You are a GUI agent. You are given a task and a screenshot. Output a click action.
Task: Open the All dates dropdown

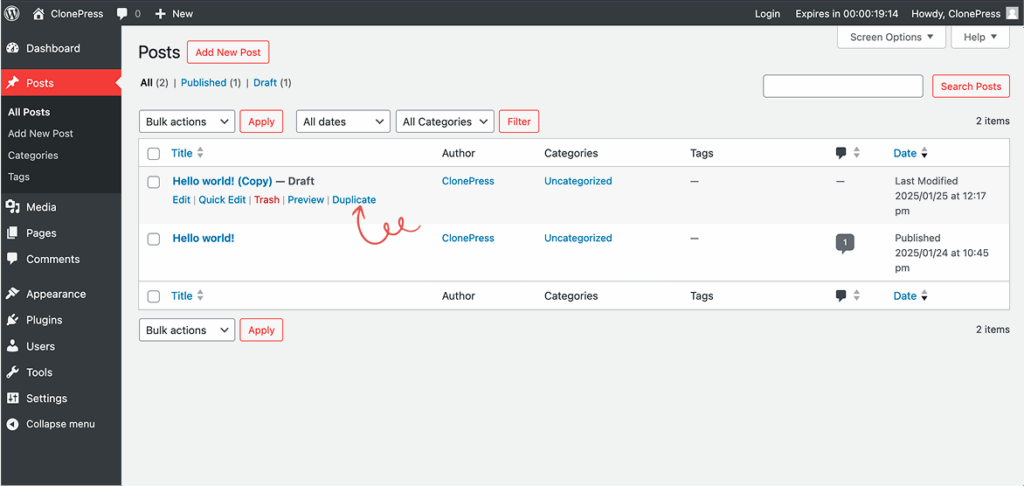(x=344, y=122)
